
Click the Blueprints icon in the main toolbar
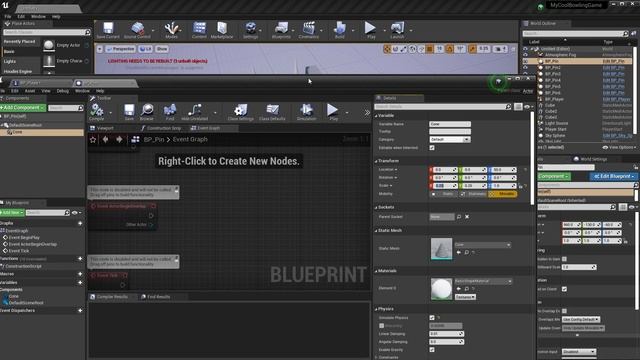click(281, 30)
